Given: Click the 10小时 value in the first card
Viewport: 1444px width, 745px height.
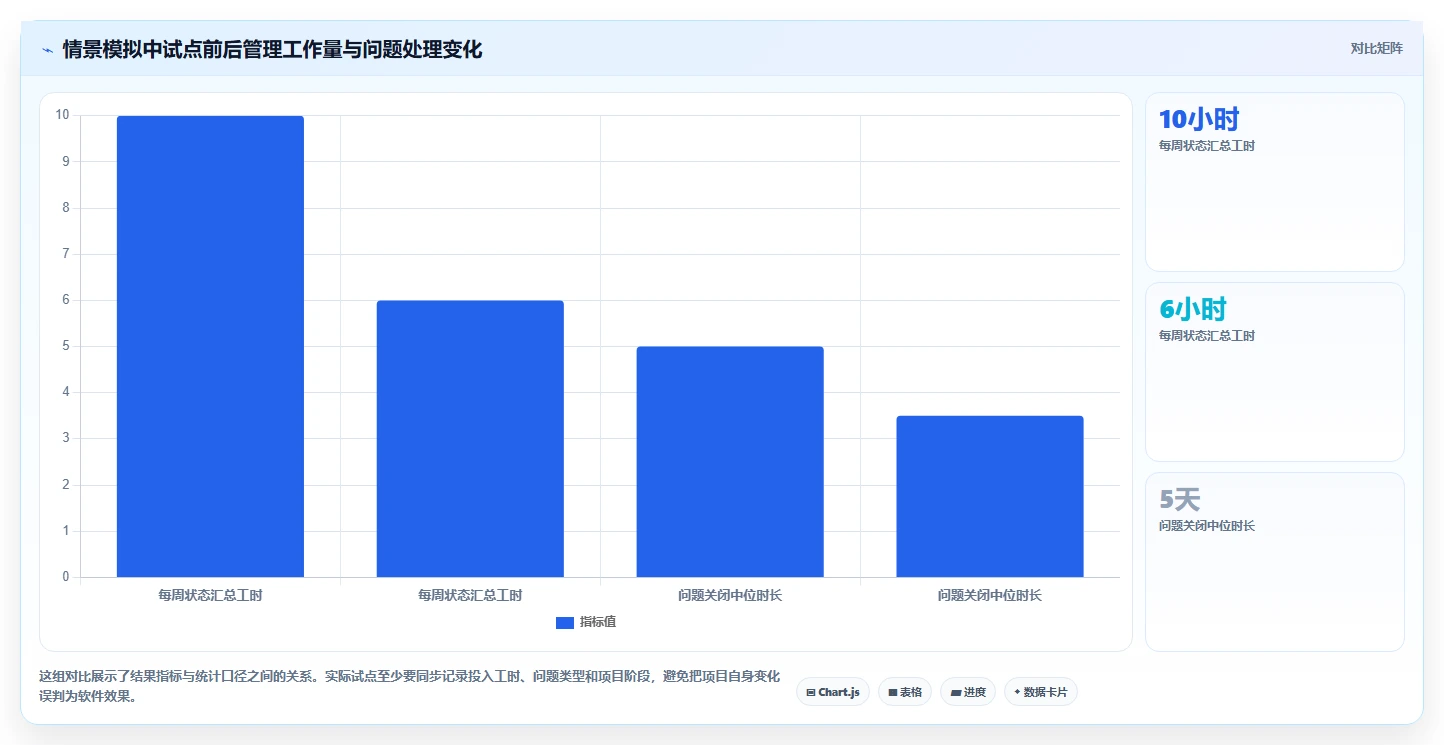Looking at the screenshot, I should tap(1199, 119).
